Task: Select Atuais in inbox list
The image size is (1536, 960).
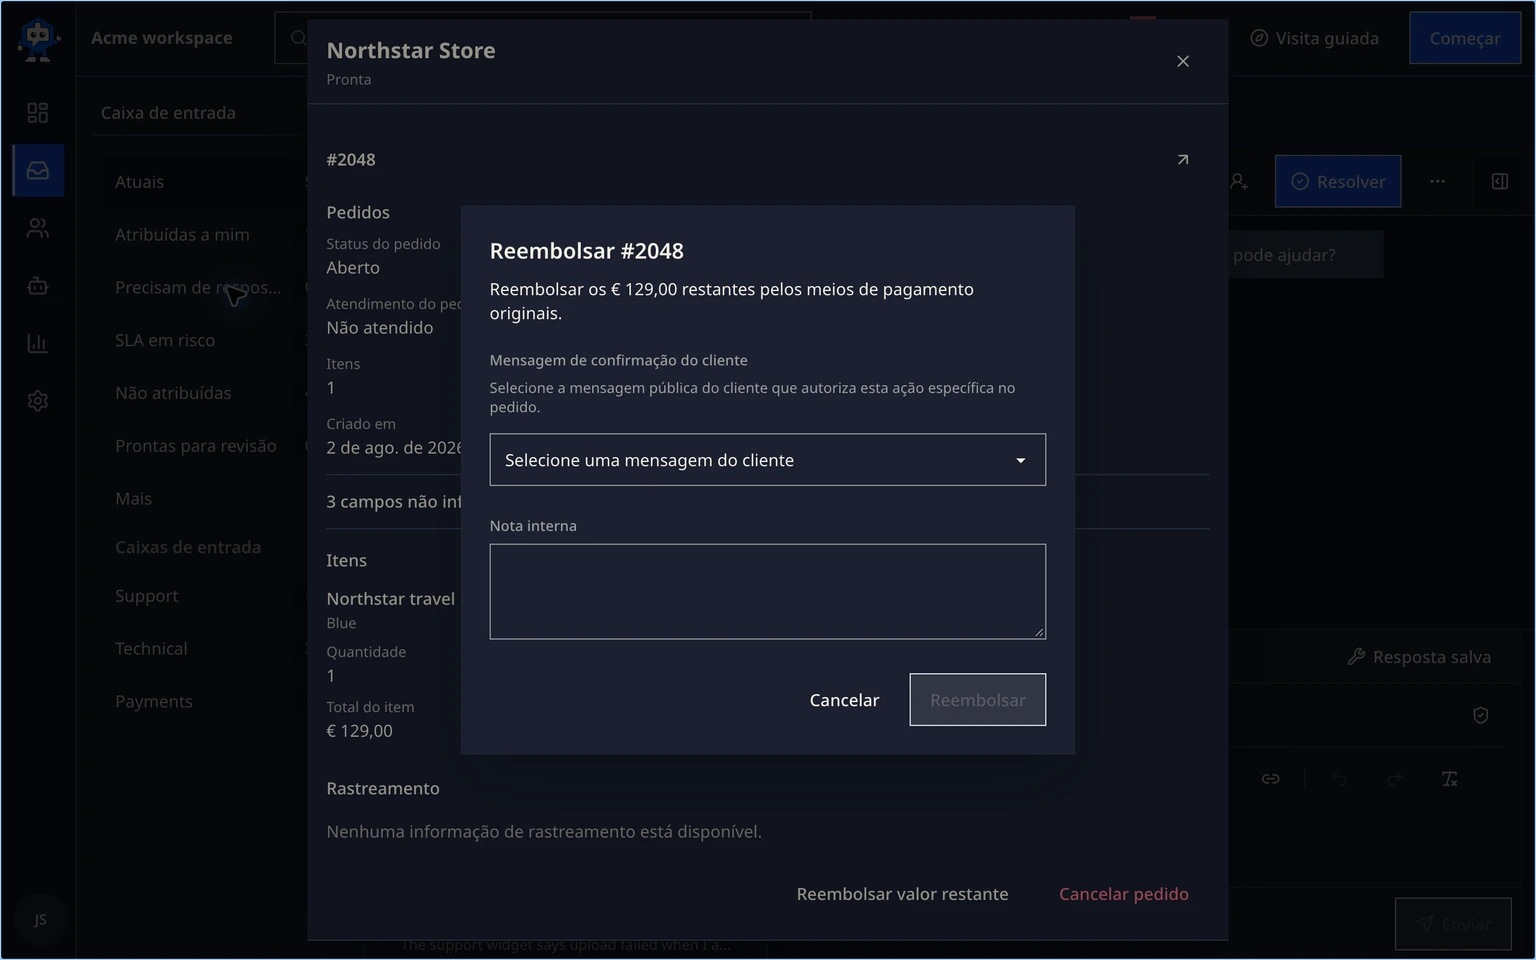Action: [139, 182]
